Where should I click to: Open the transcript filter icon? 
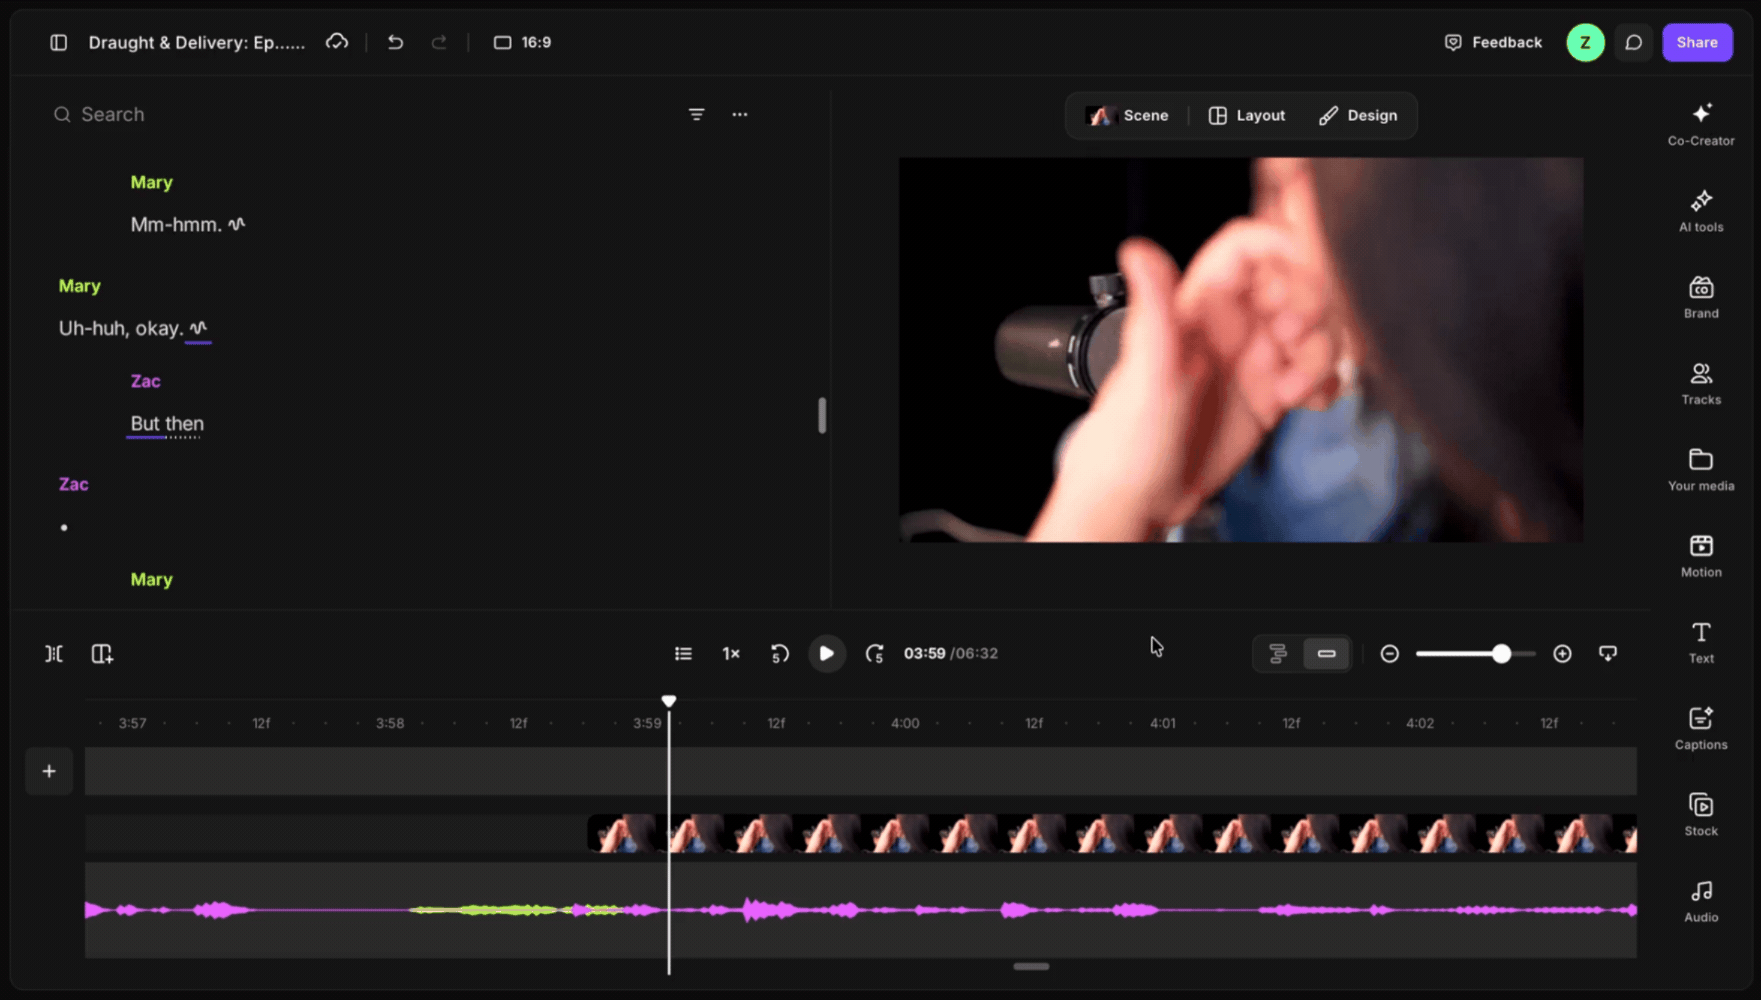pyautogui.click(x=696, y=114)
